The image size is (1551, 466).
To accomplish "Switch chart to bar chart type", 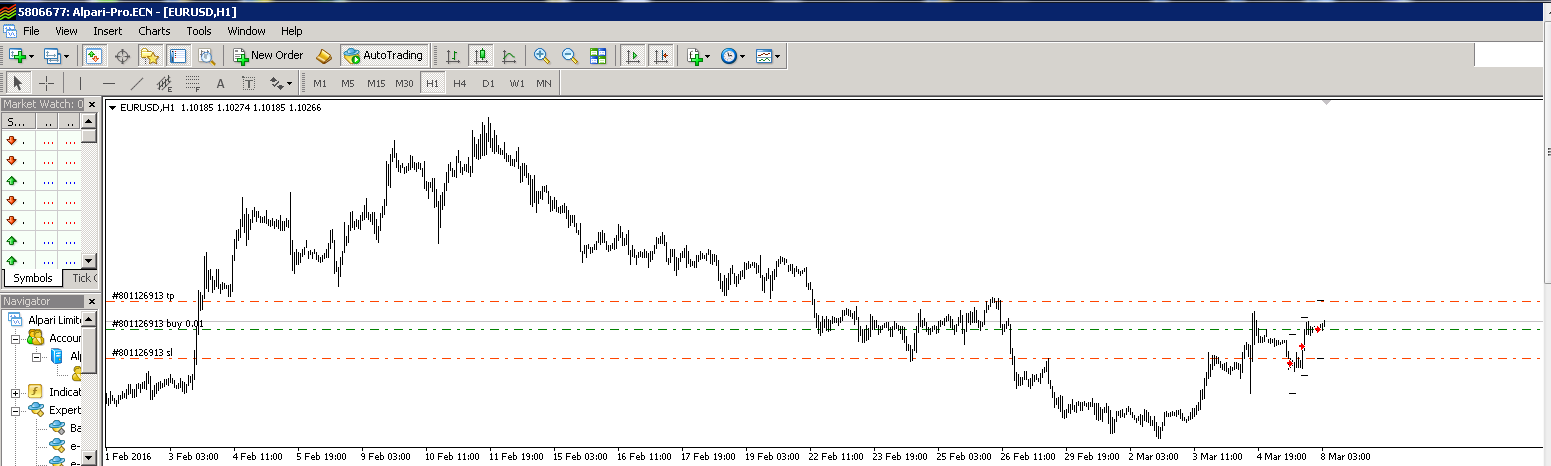I will click(453, 56).
